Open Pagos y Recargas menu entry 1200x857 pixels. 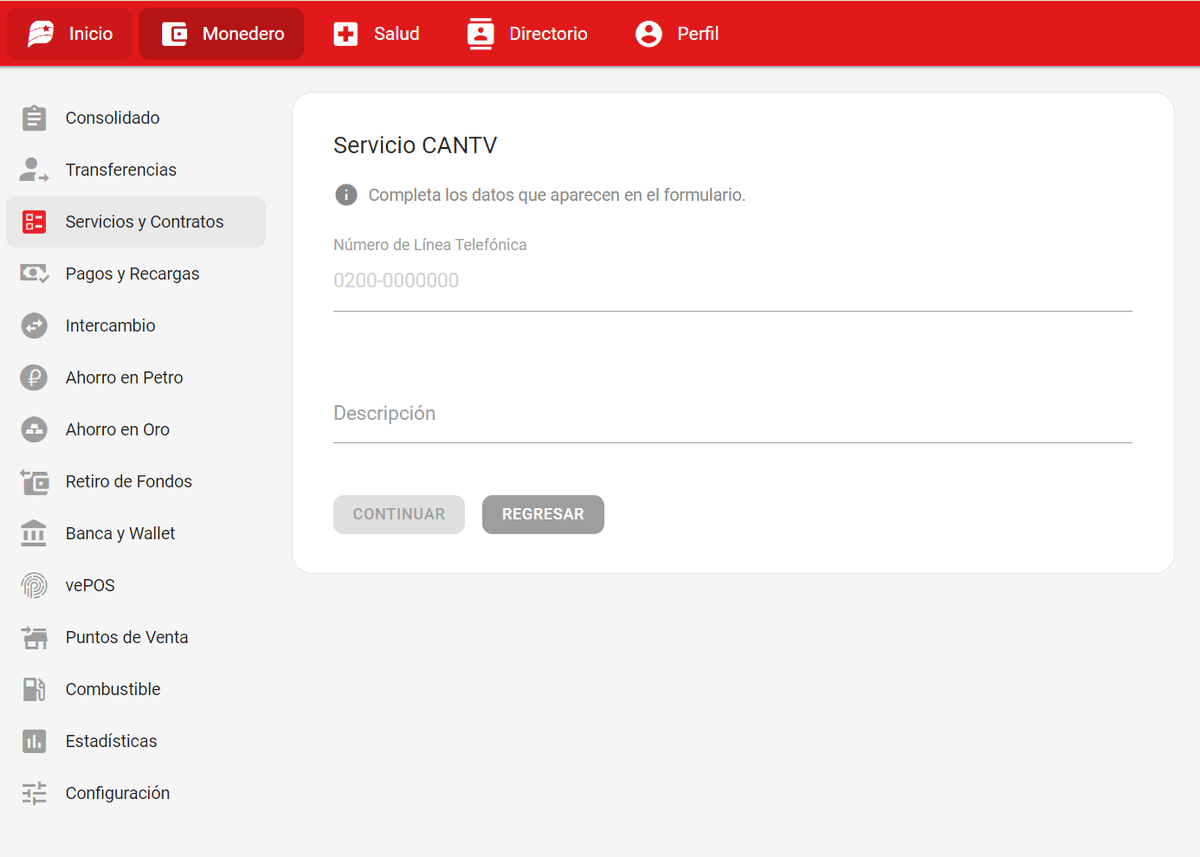136,274
